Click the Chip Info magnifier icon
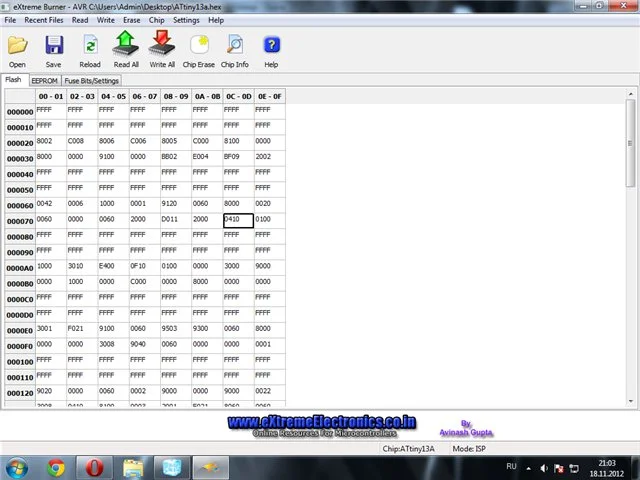 235,45
